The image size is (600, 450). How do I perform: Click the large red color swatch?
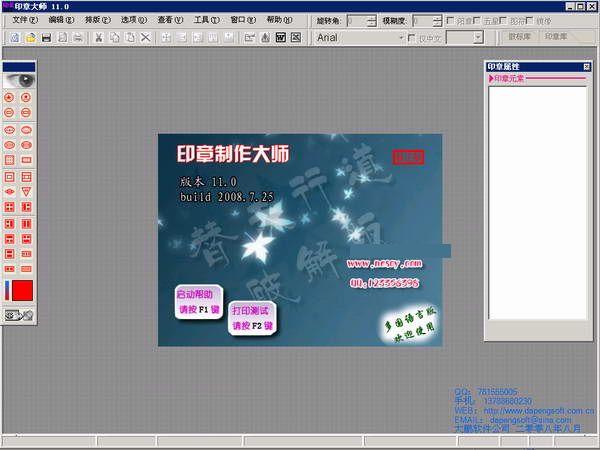point(23,290)
